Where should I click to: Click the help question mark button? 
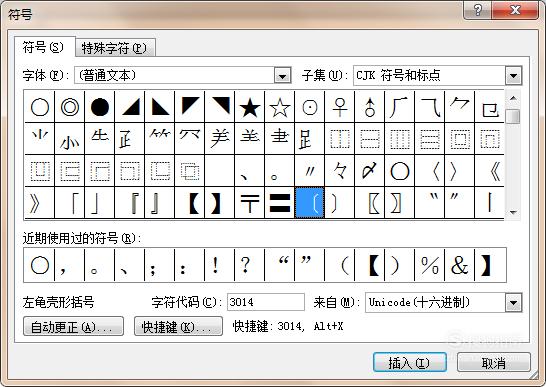coord(478,10)
